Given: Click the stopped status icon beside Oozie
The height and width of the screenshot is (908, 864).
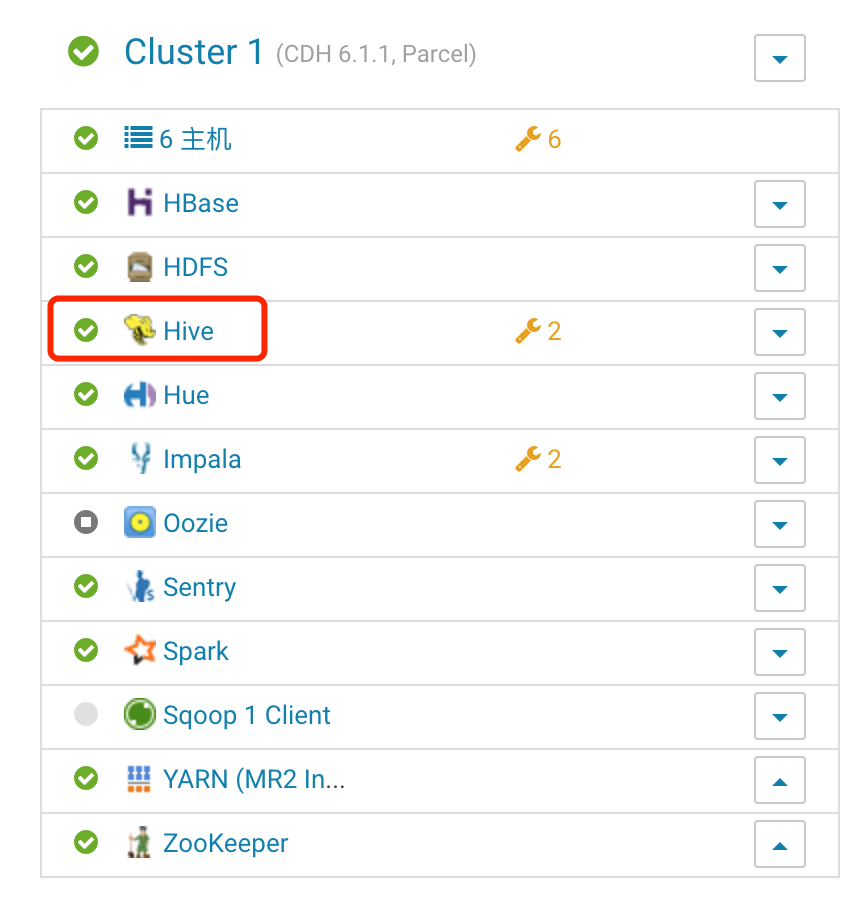Looking at the screenshot, I should (85, 523).
